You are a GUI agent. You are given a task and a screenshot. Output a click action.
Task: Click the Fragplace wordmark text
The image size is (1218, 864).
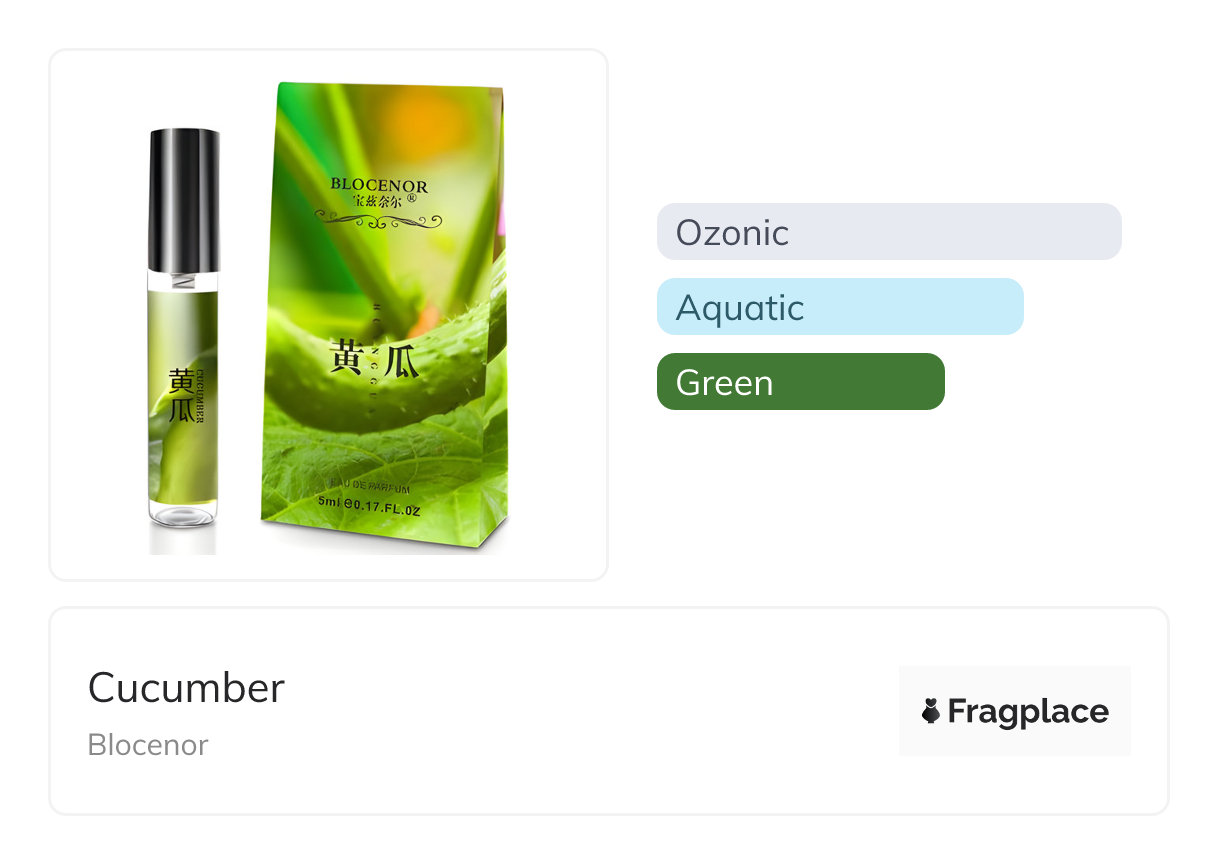tap(1028, 711)
